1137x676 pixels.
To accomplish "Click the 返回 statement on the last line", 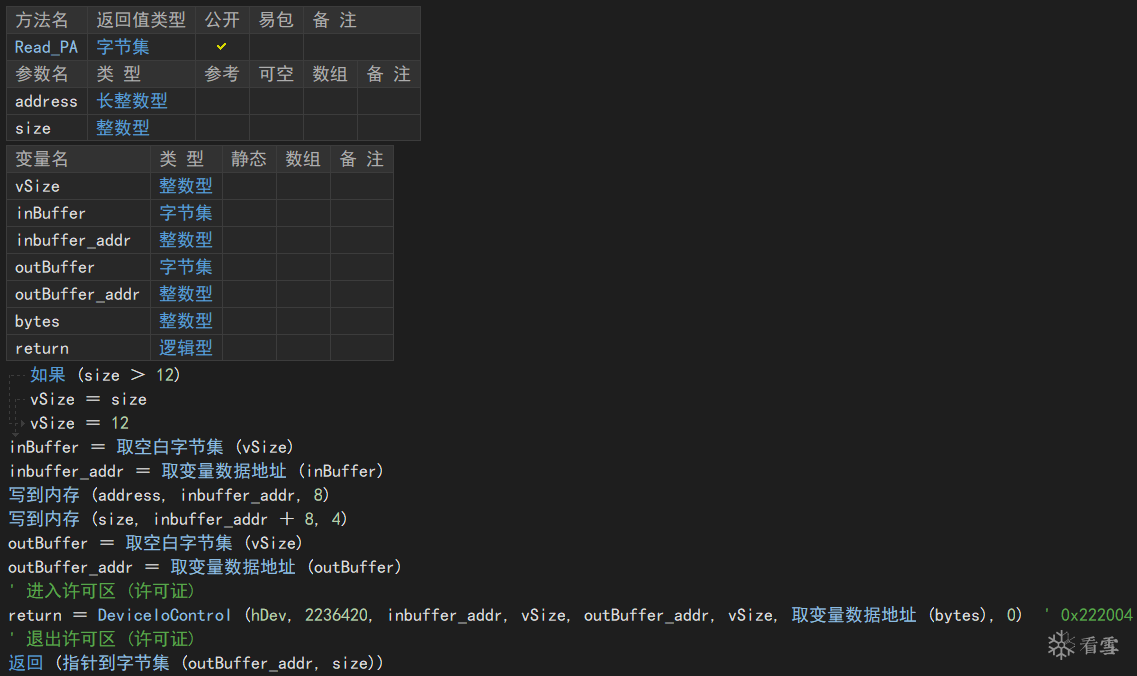I will [26, 663].
